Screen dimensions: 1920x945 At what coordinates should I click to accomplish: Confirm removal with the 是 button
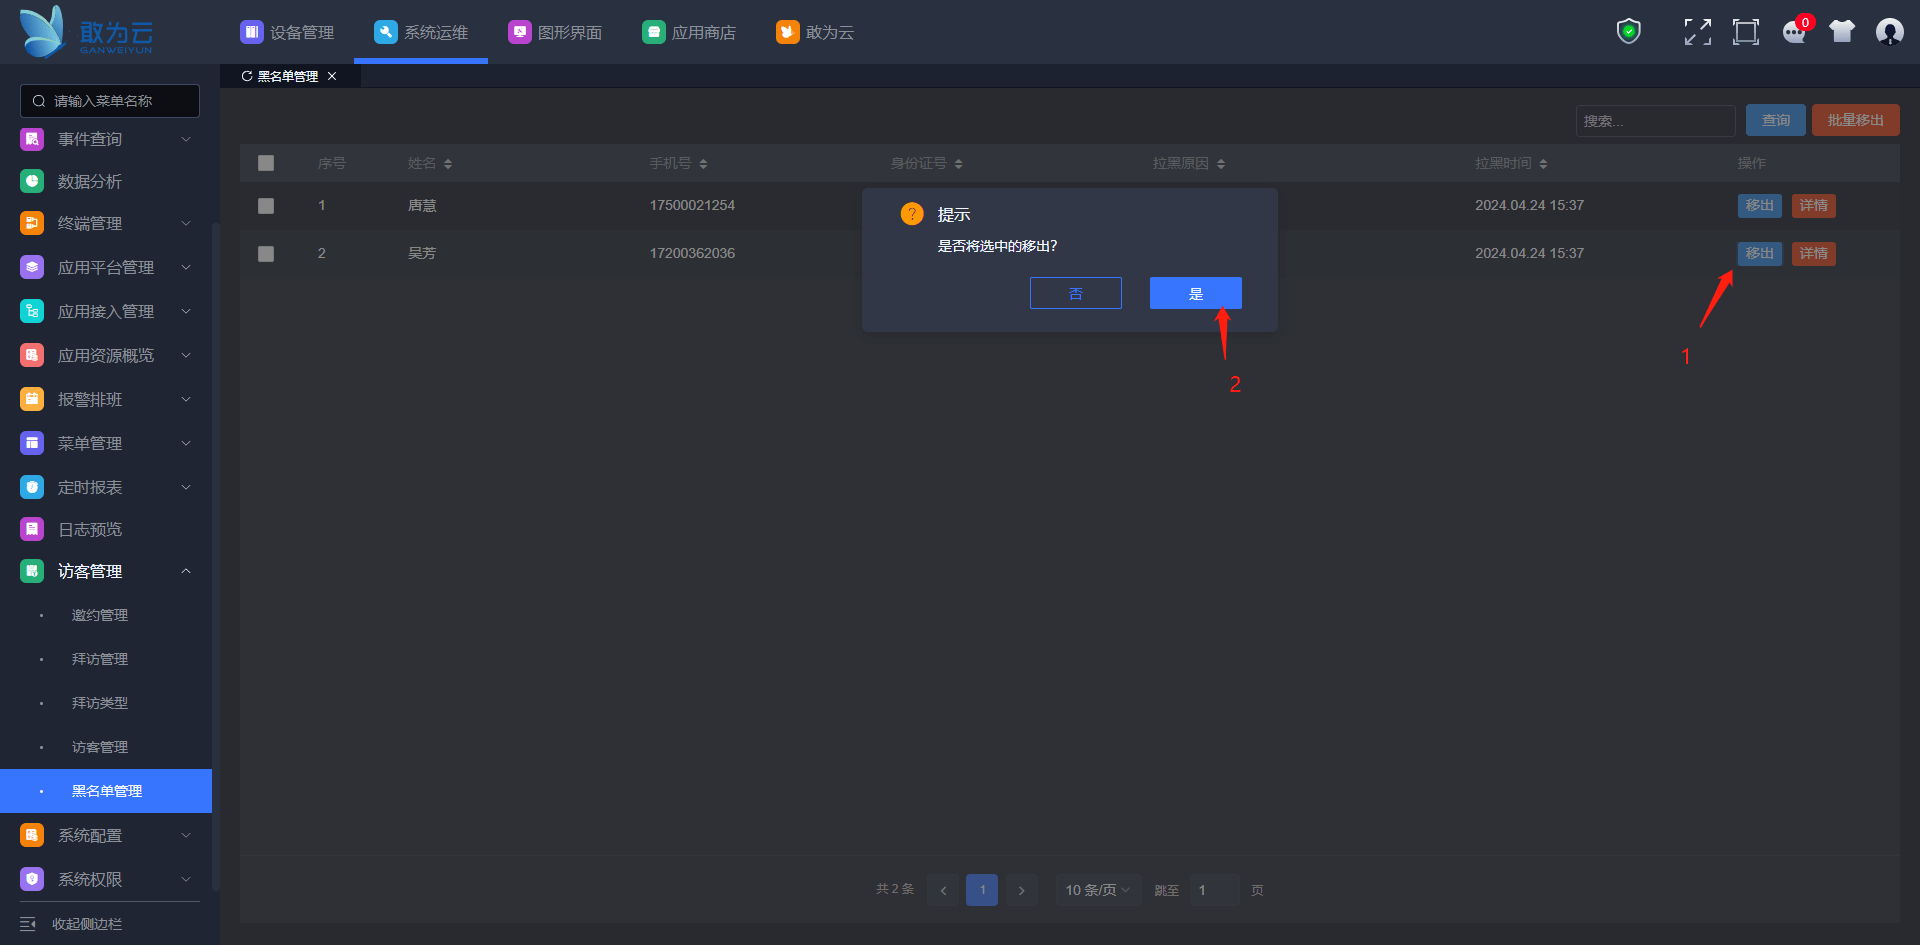(1196, 293)
